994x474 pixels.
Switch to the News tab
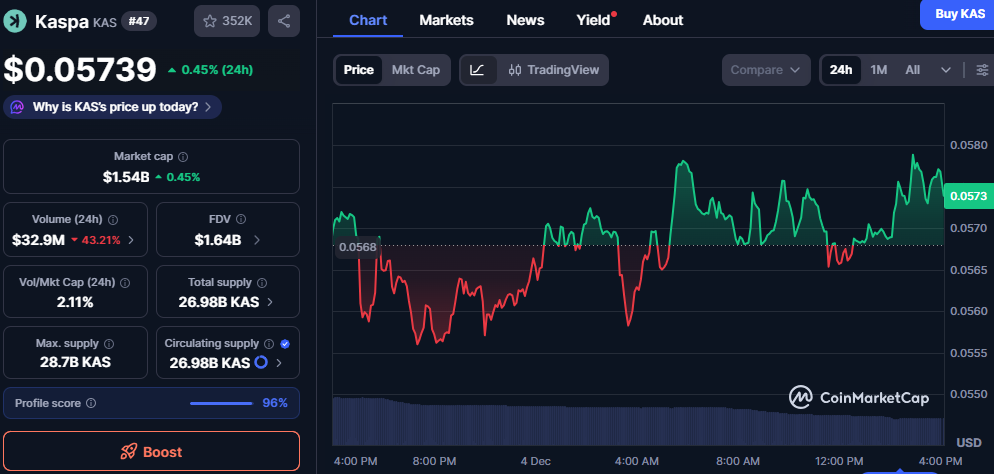pos(525,20)
